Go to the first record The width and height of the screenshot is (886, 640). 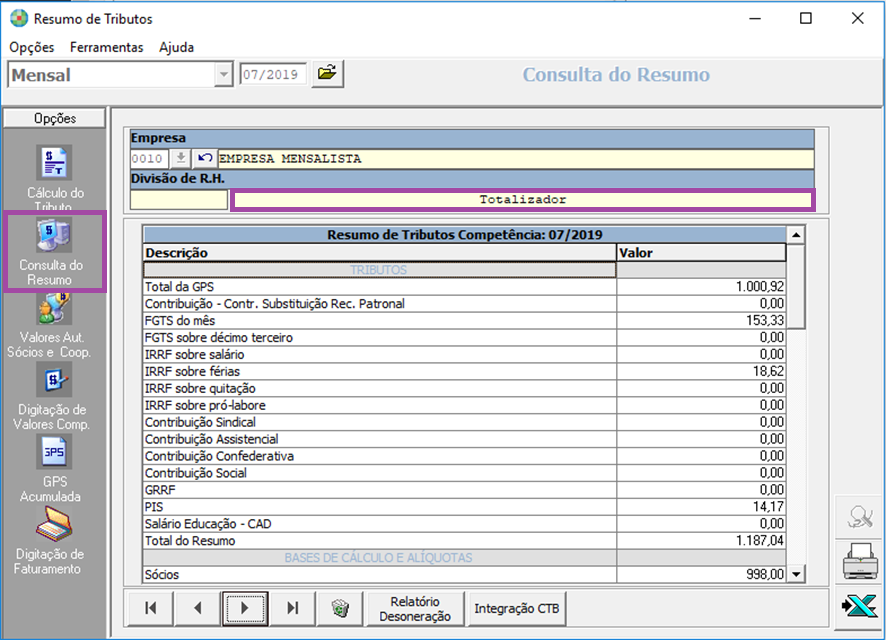coord(150,608)
